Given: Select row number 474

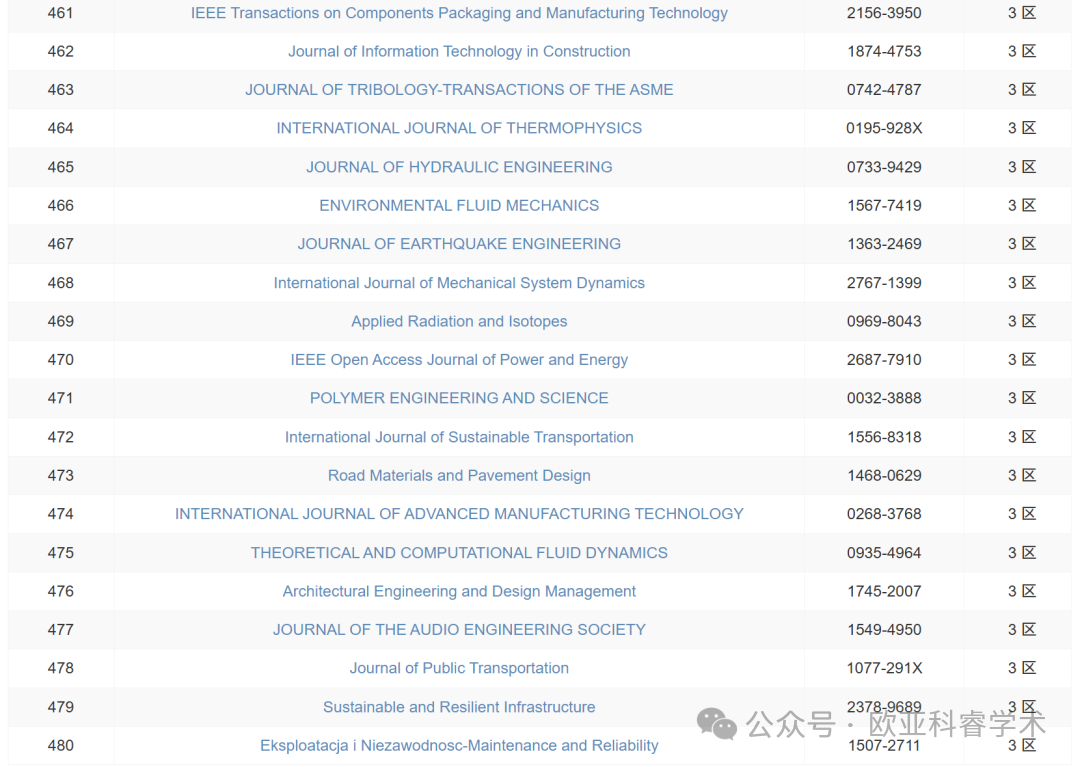Looking at the screenshot, I should (61, 514).
